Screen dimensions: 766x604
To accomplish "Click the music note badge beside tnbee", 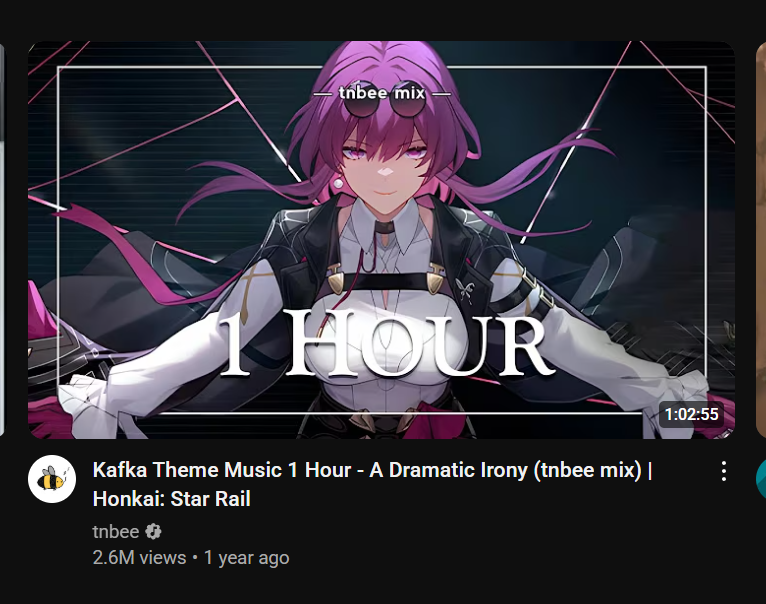I will (x=153, y=532).
